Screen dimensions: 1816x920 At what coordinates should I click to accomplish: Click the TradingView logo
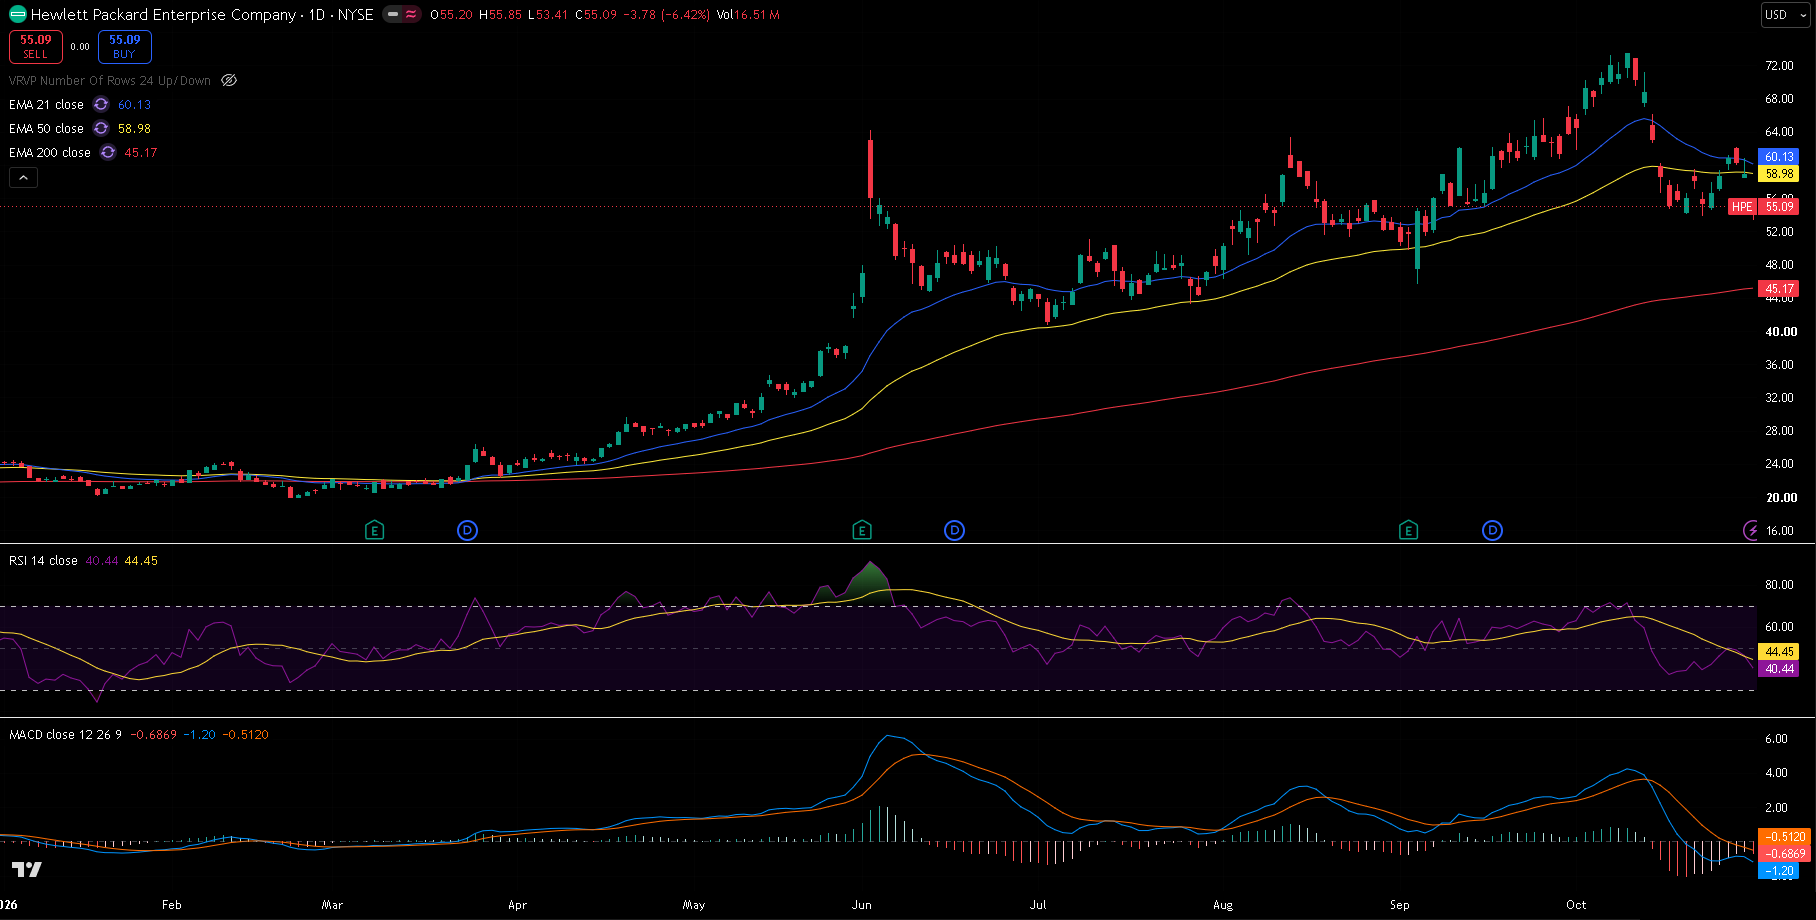27,869
